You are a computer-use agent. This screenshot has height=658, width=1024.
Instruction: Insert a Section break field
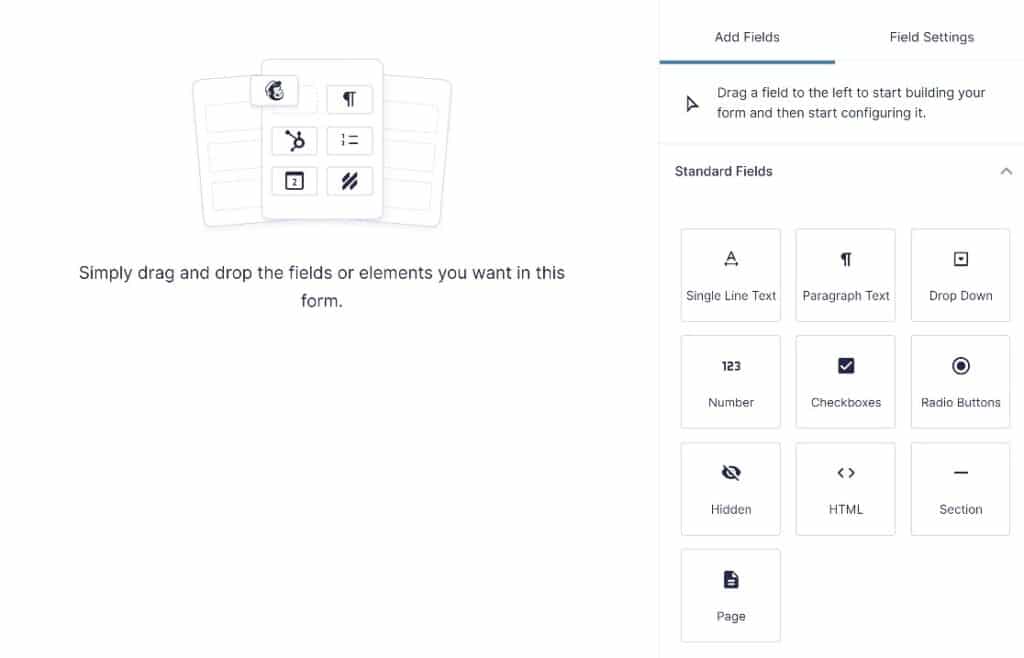coord(959,488)
